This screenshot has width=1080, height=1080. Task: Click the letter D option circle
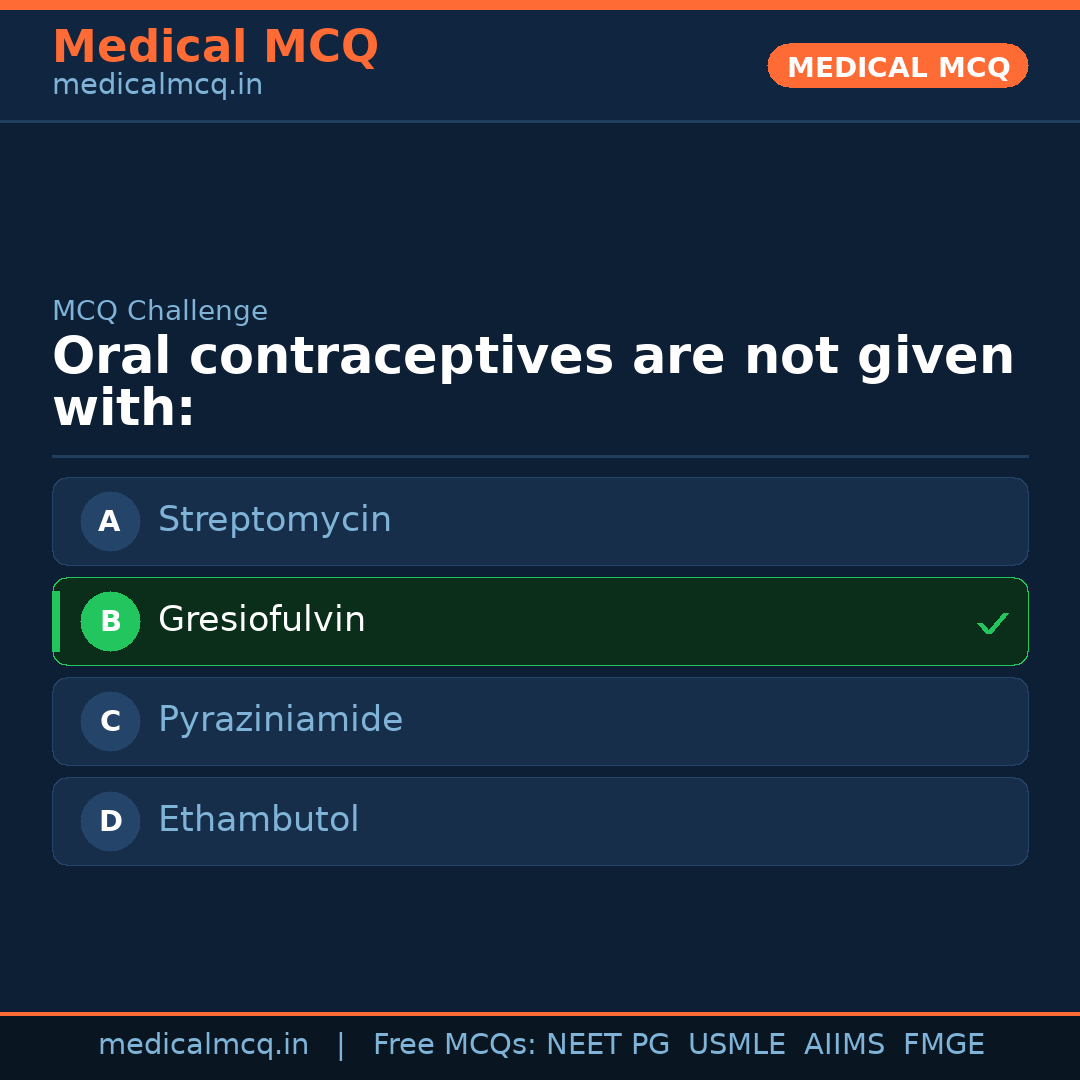pos(110,821)
